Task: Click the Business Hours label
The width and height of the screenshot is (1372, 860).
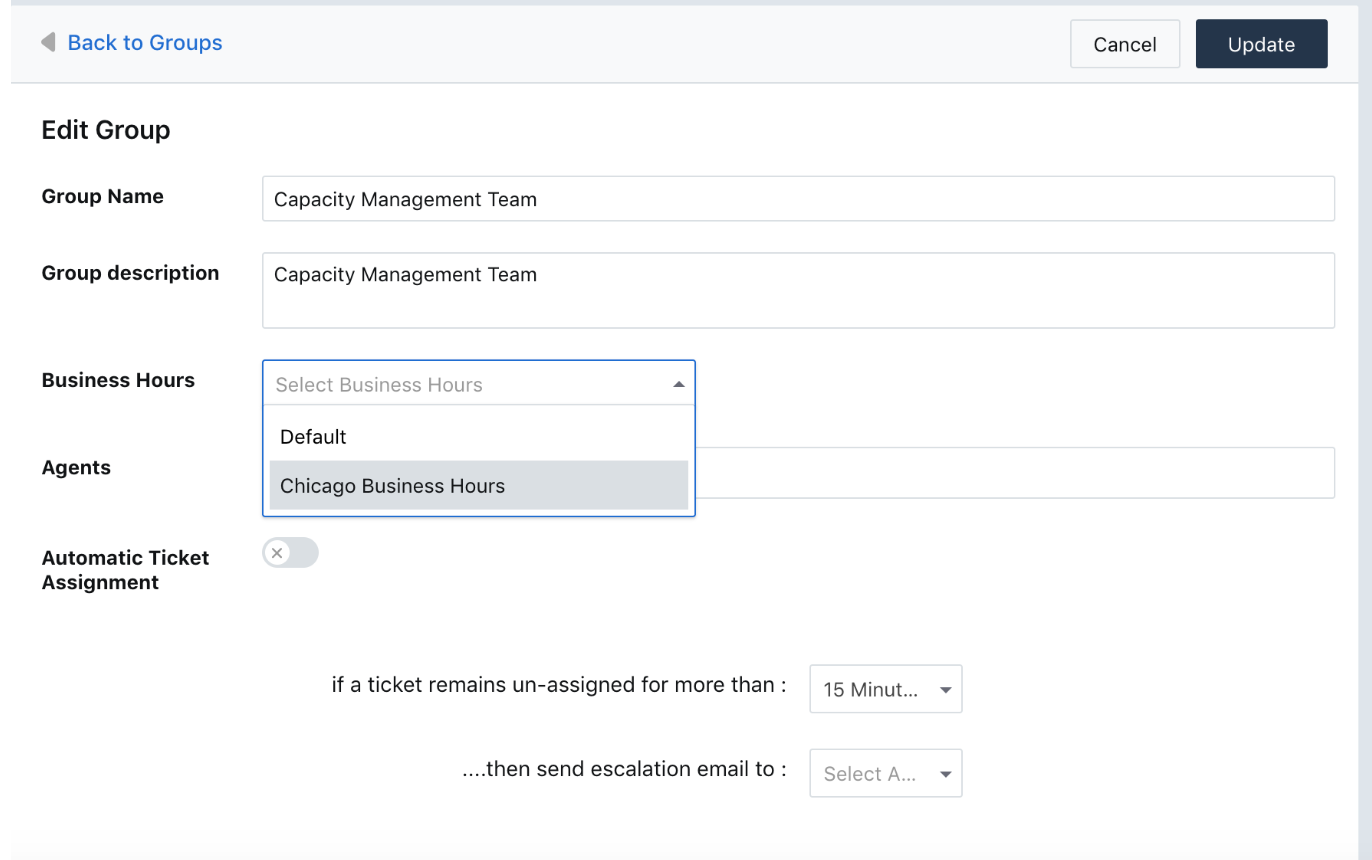Action: pyautogui.click(x=118, y=380)
